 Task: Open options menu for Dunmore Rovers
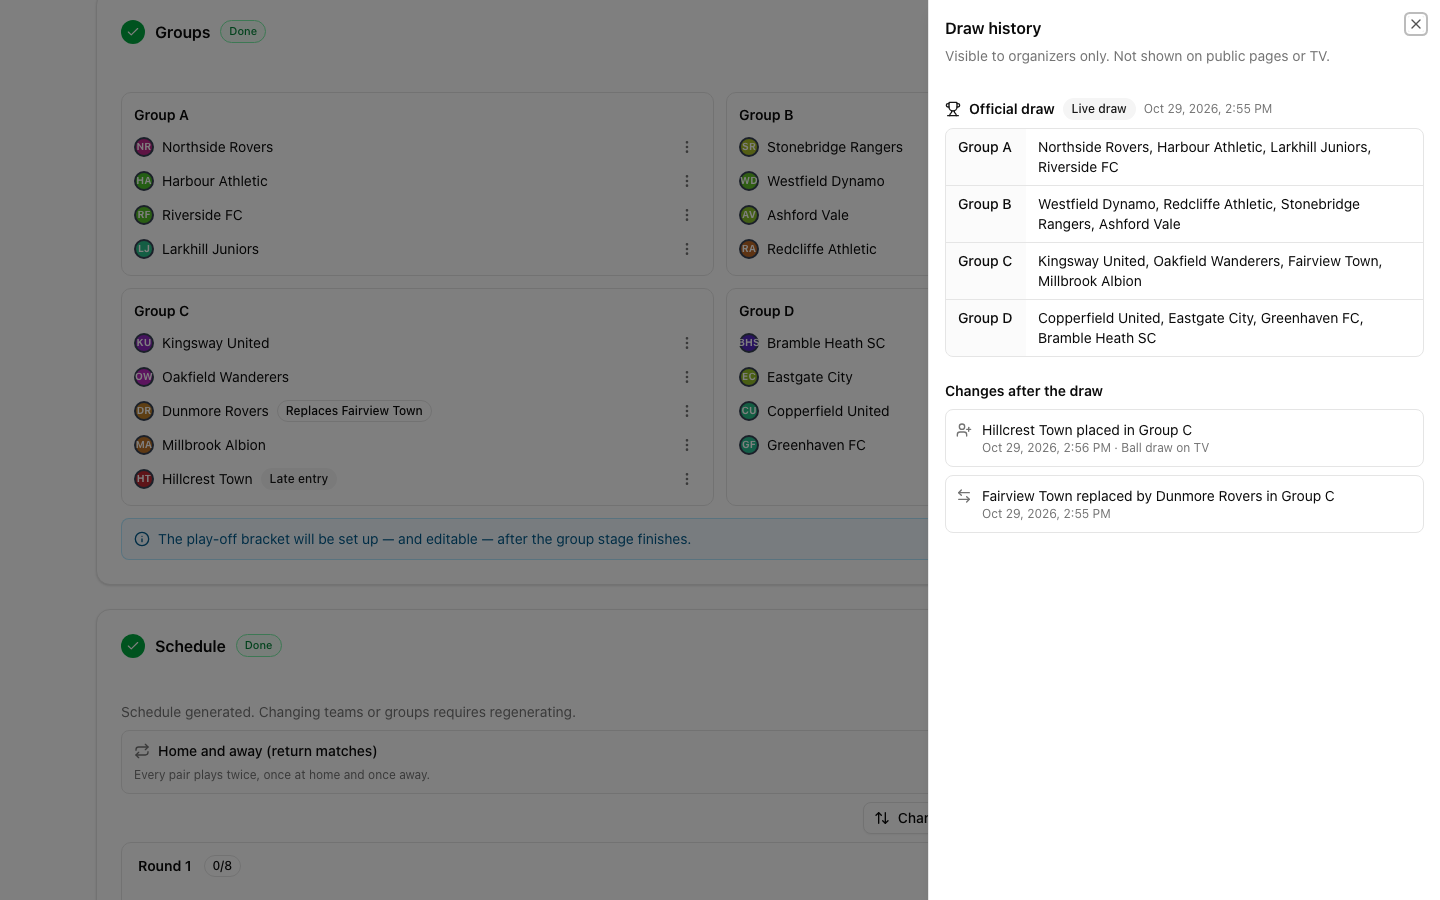click(x=687, y=411)
